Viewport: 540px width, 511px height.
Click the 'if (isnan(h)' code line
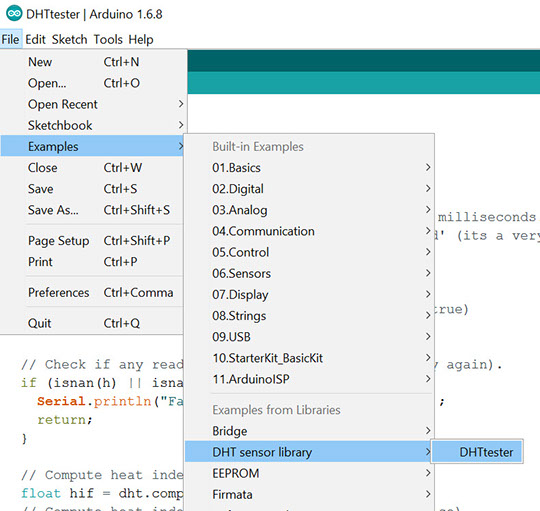[102, 383]
